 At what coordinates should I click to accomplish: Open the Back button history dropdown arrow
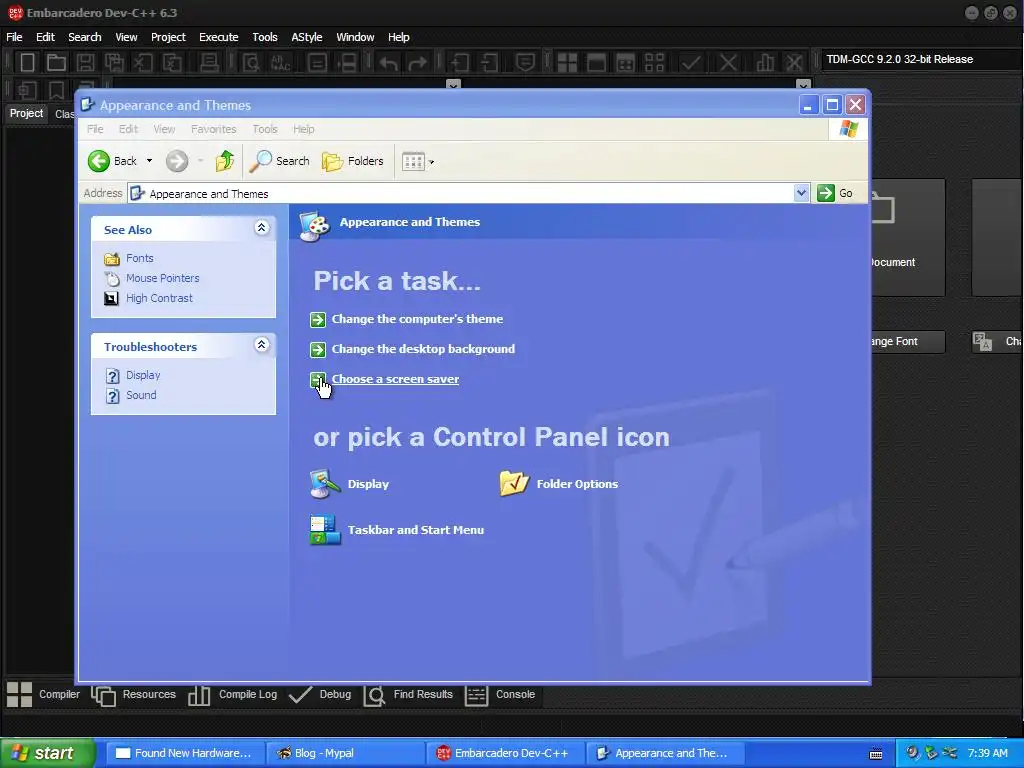point(150,161)
